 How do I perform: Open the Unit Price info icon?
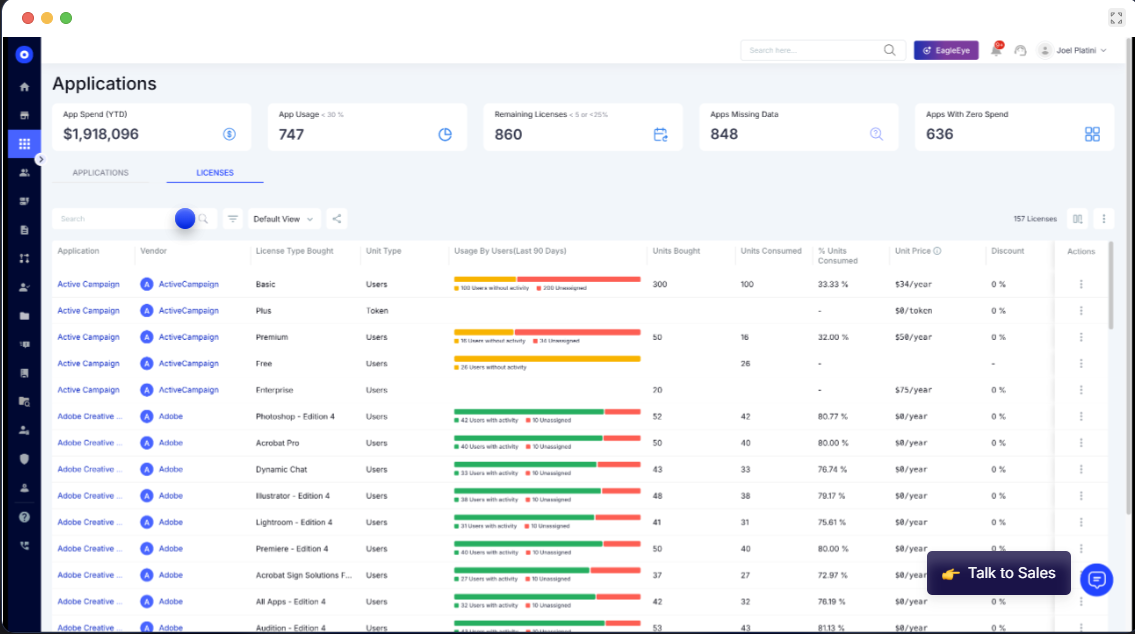click(937, 251)
